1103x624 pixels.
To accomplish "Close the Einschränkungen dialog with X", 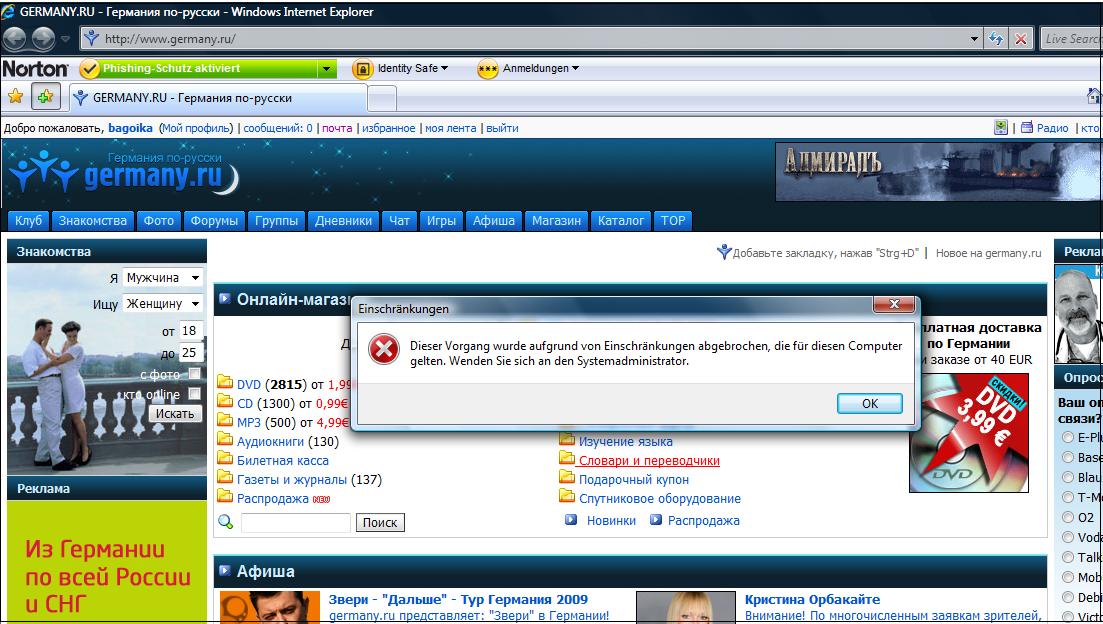I will click(x=894, y=304).
